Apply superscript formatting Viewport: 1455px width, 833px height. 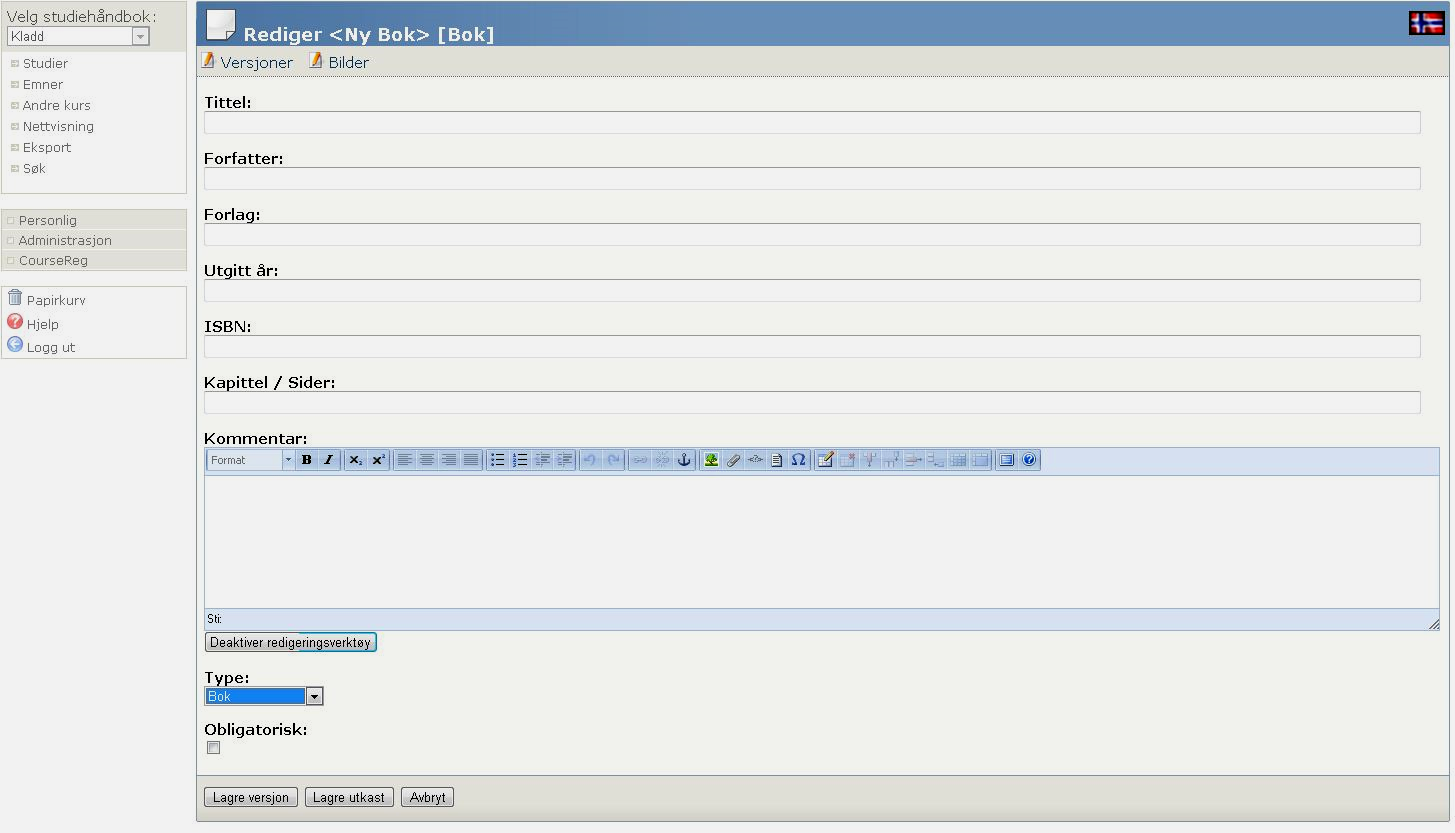coord(378,460)
